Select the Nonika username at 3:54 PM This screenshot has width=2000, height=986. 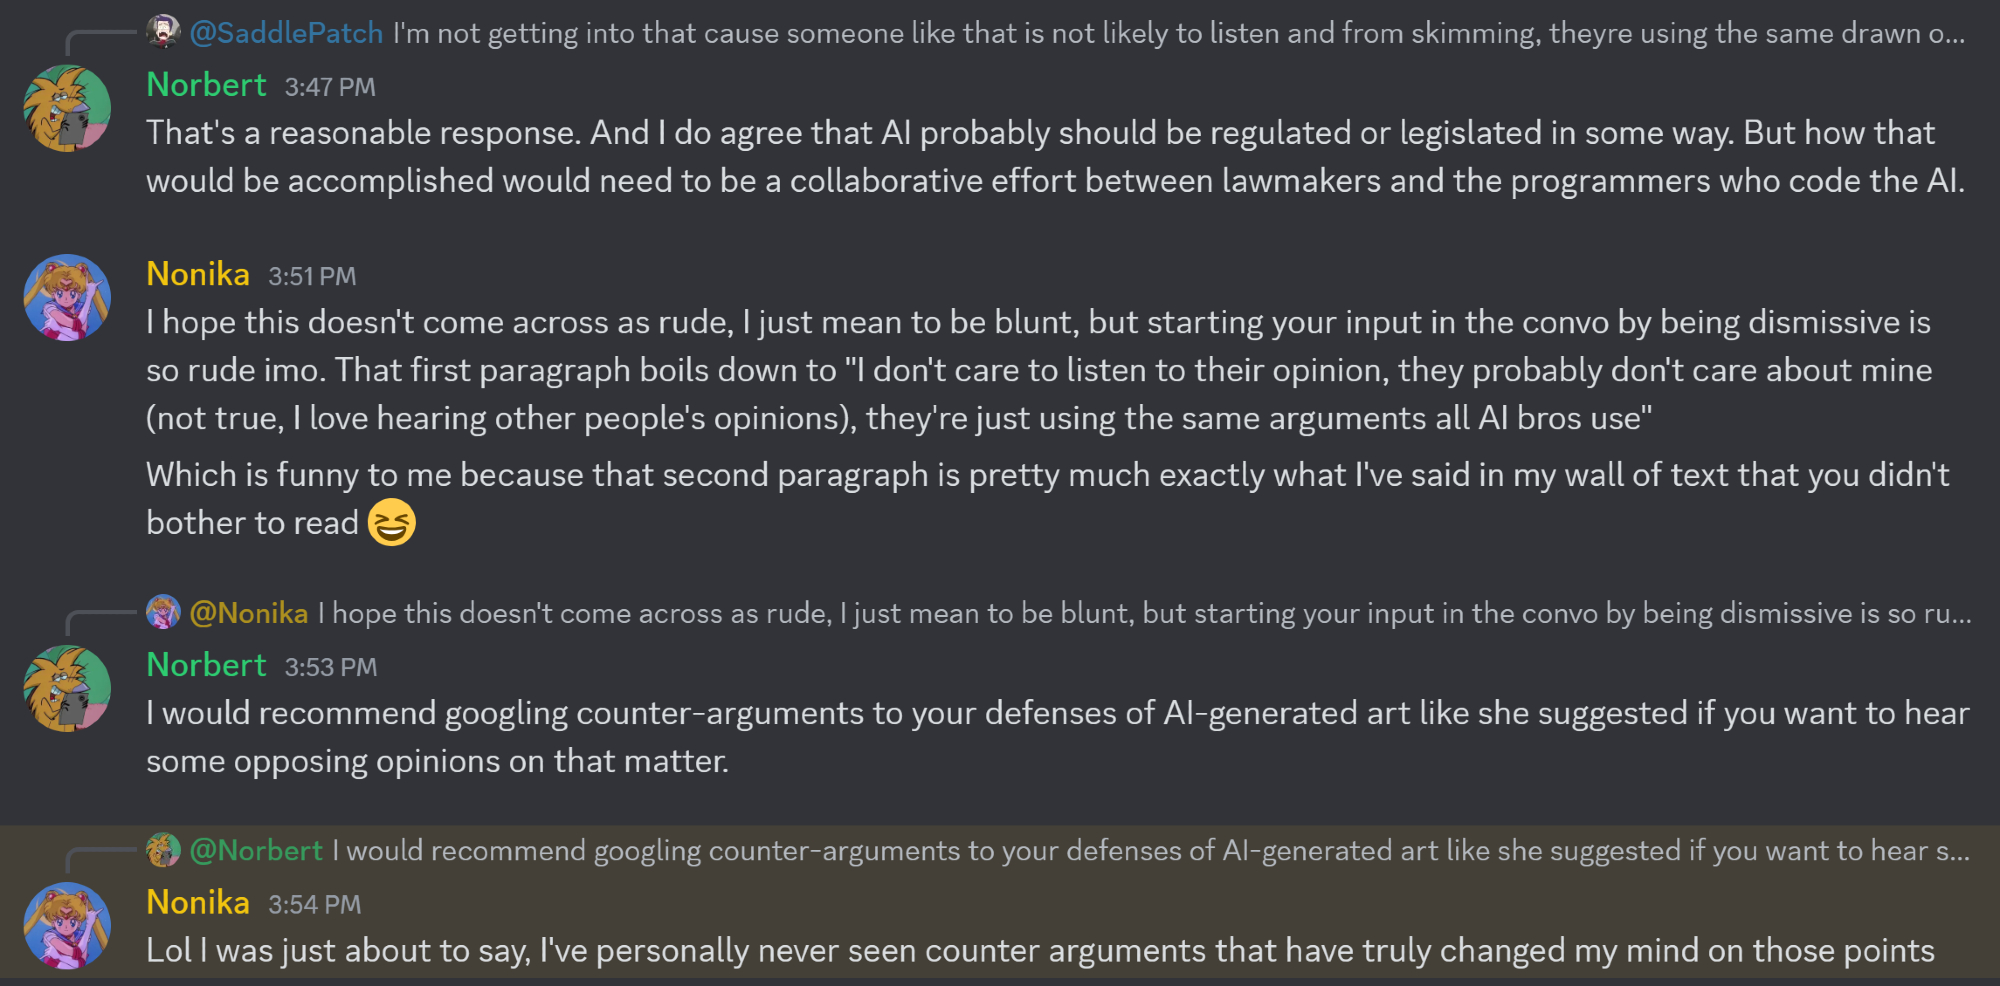[x=198, y=903]
